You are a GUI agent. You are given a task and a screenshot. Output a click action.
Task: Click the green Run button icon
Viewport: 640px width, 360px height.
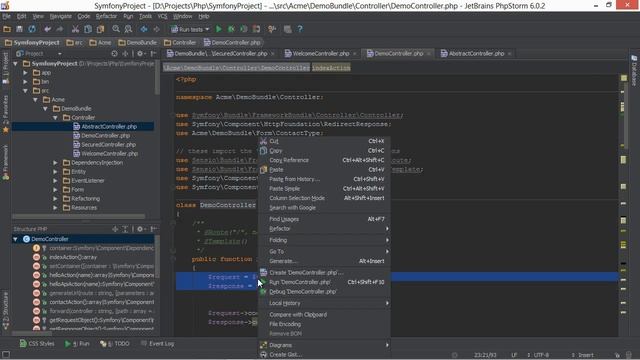click(x=219, y=29)
